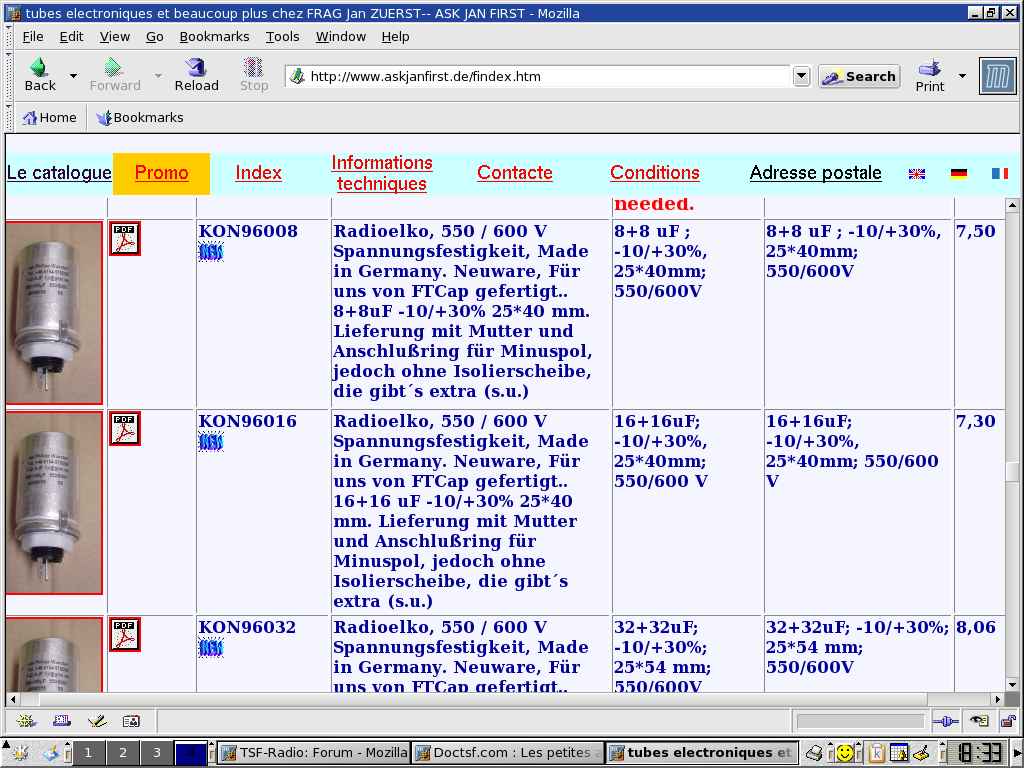
Task: Open the Forward history dropdown arrow
Action: click(157, 76)
